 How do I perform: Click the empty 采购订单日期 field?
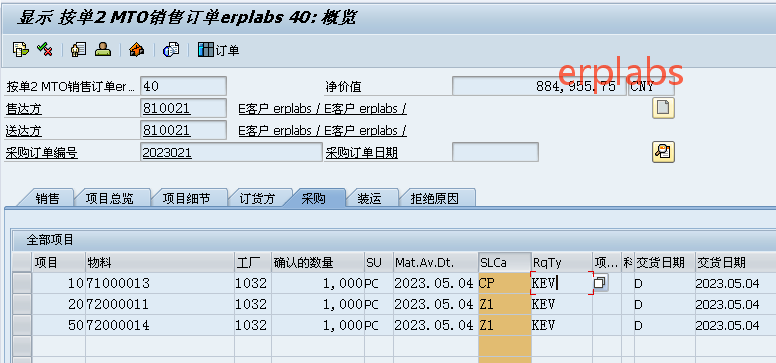tap(495, 152)
